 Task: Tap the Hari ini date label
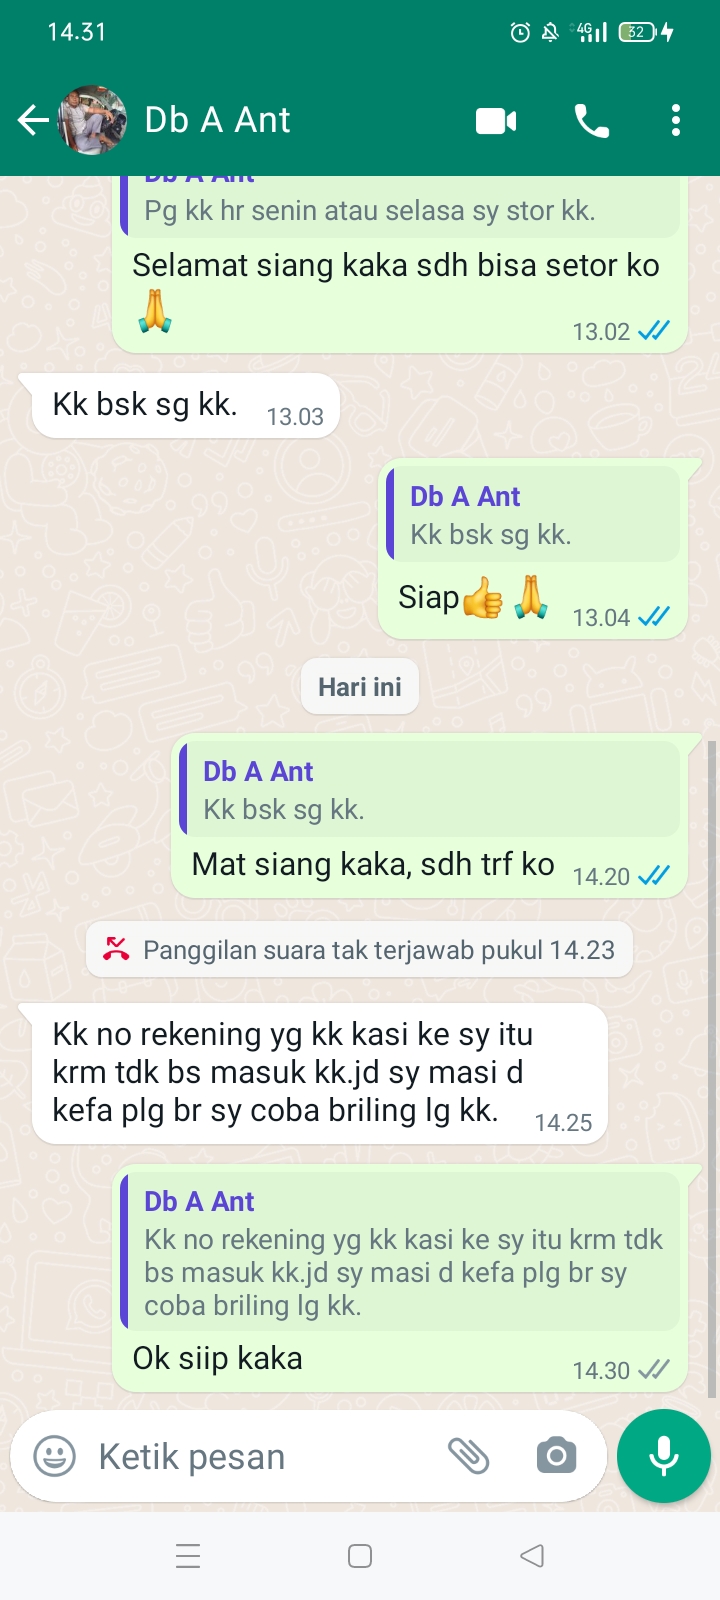tap(360, 687)
